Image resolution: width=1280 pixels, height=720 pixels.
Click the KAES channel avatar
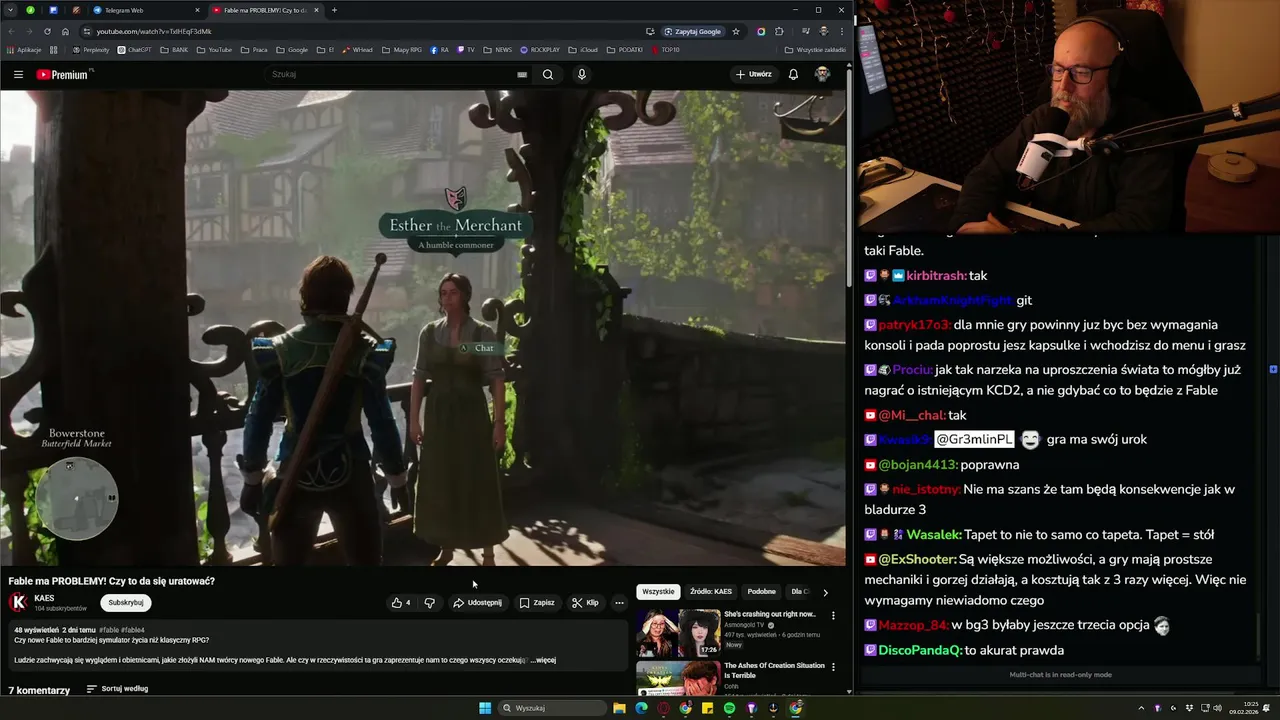point(18,602)
